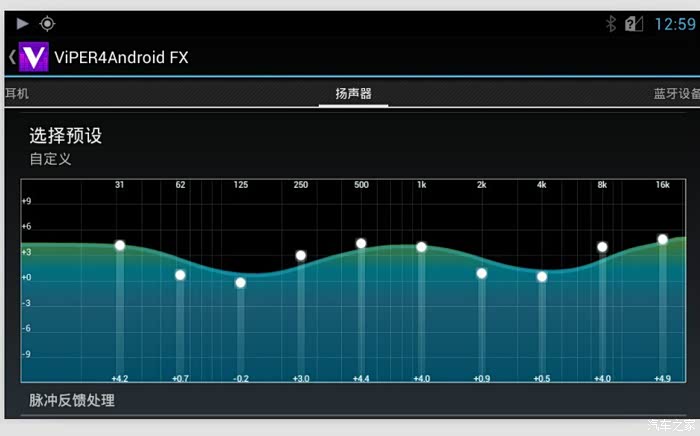Screen dimensions: 700x436
Task: Tap the GPS location icon in status bar
Action: click(x=47, y=23)
